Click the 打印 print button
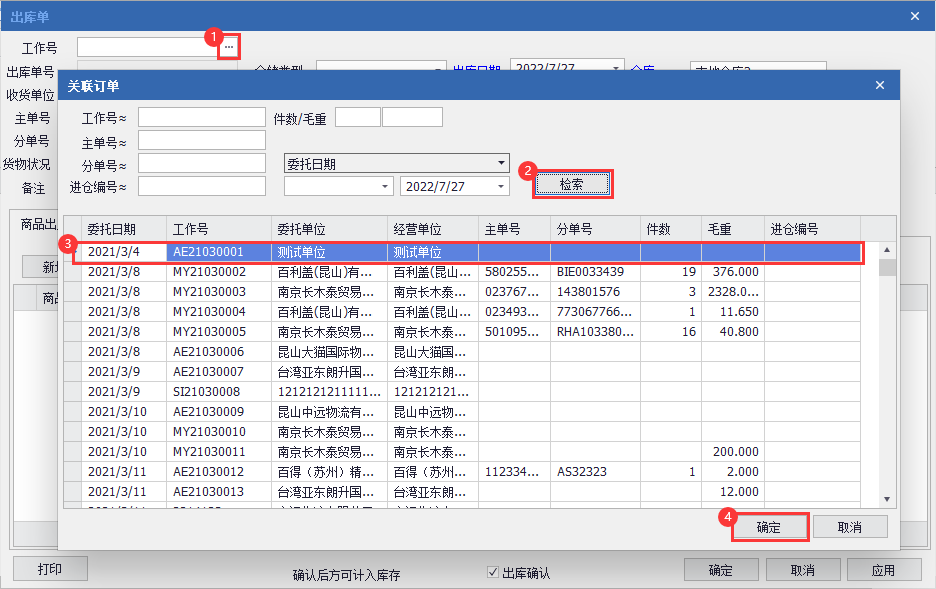The image size is (936, 589). click(50, 569)
